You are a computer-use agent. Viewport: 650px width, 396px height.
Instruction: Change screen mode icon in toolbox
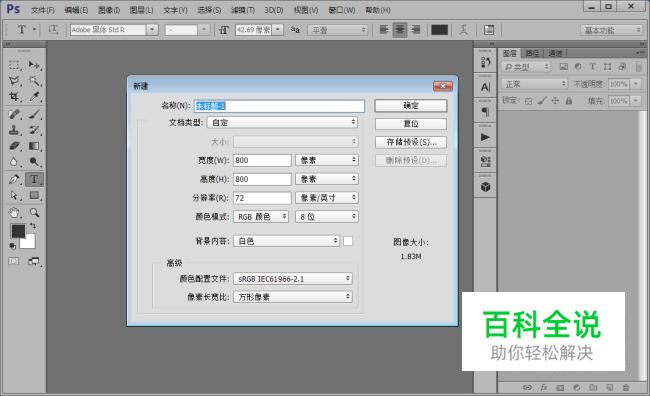[x=34, y=261]
